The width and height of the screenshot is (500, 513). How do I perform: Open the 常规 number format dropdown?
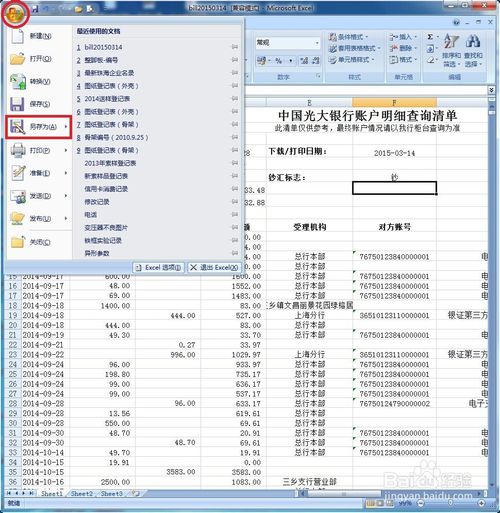[x=317, y=43]
